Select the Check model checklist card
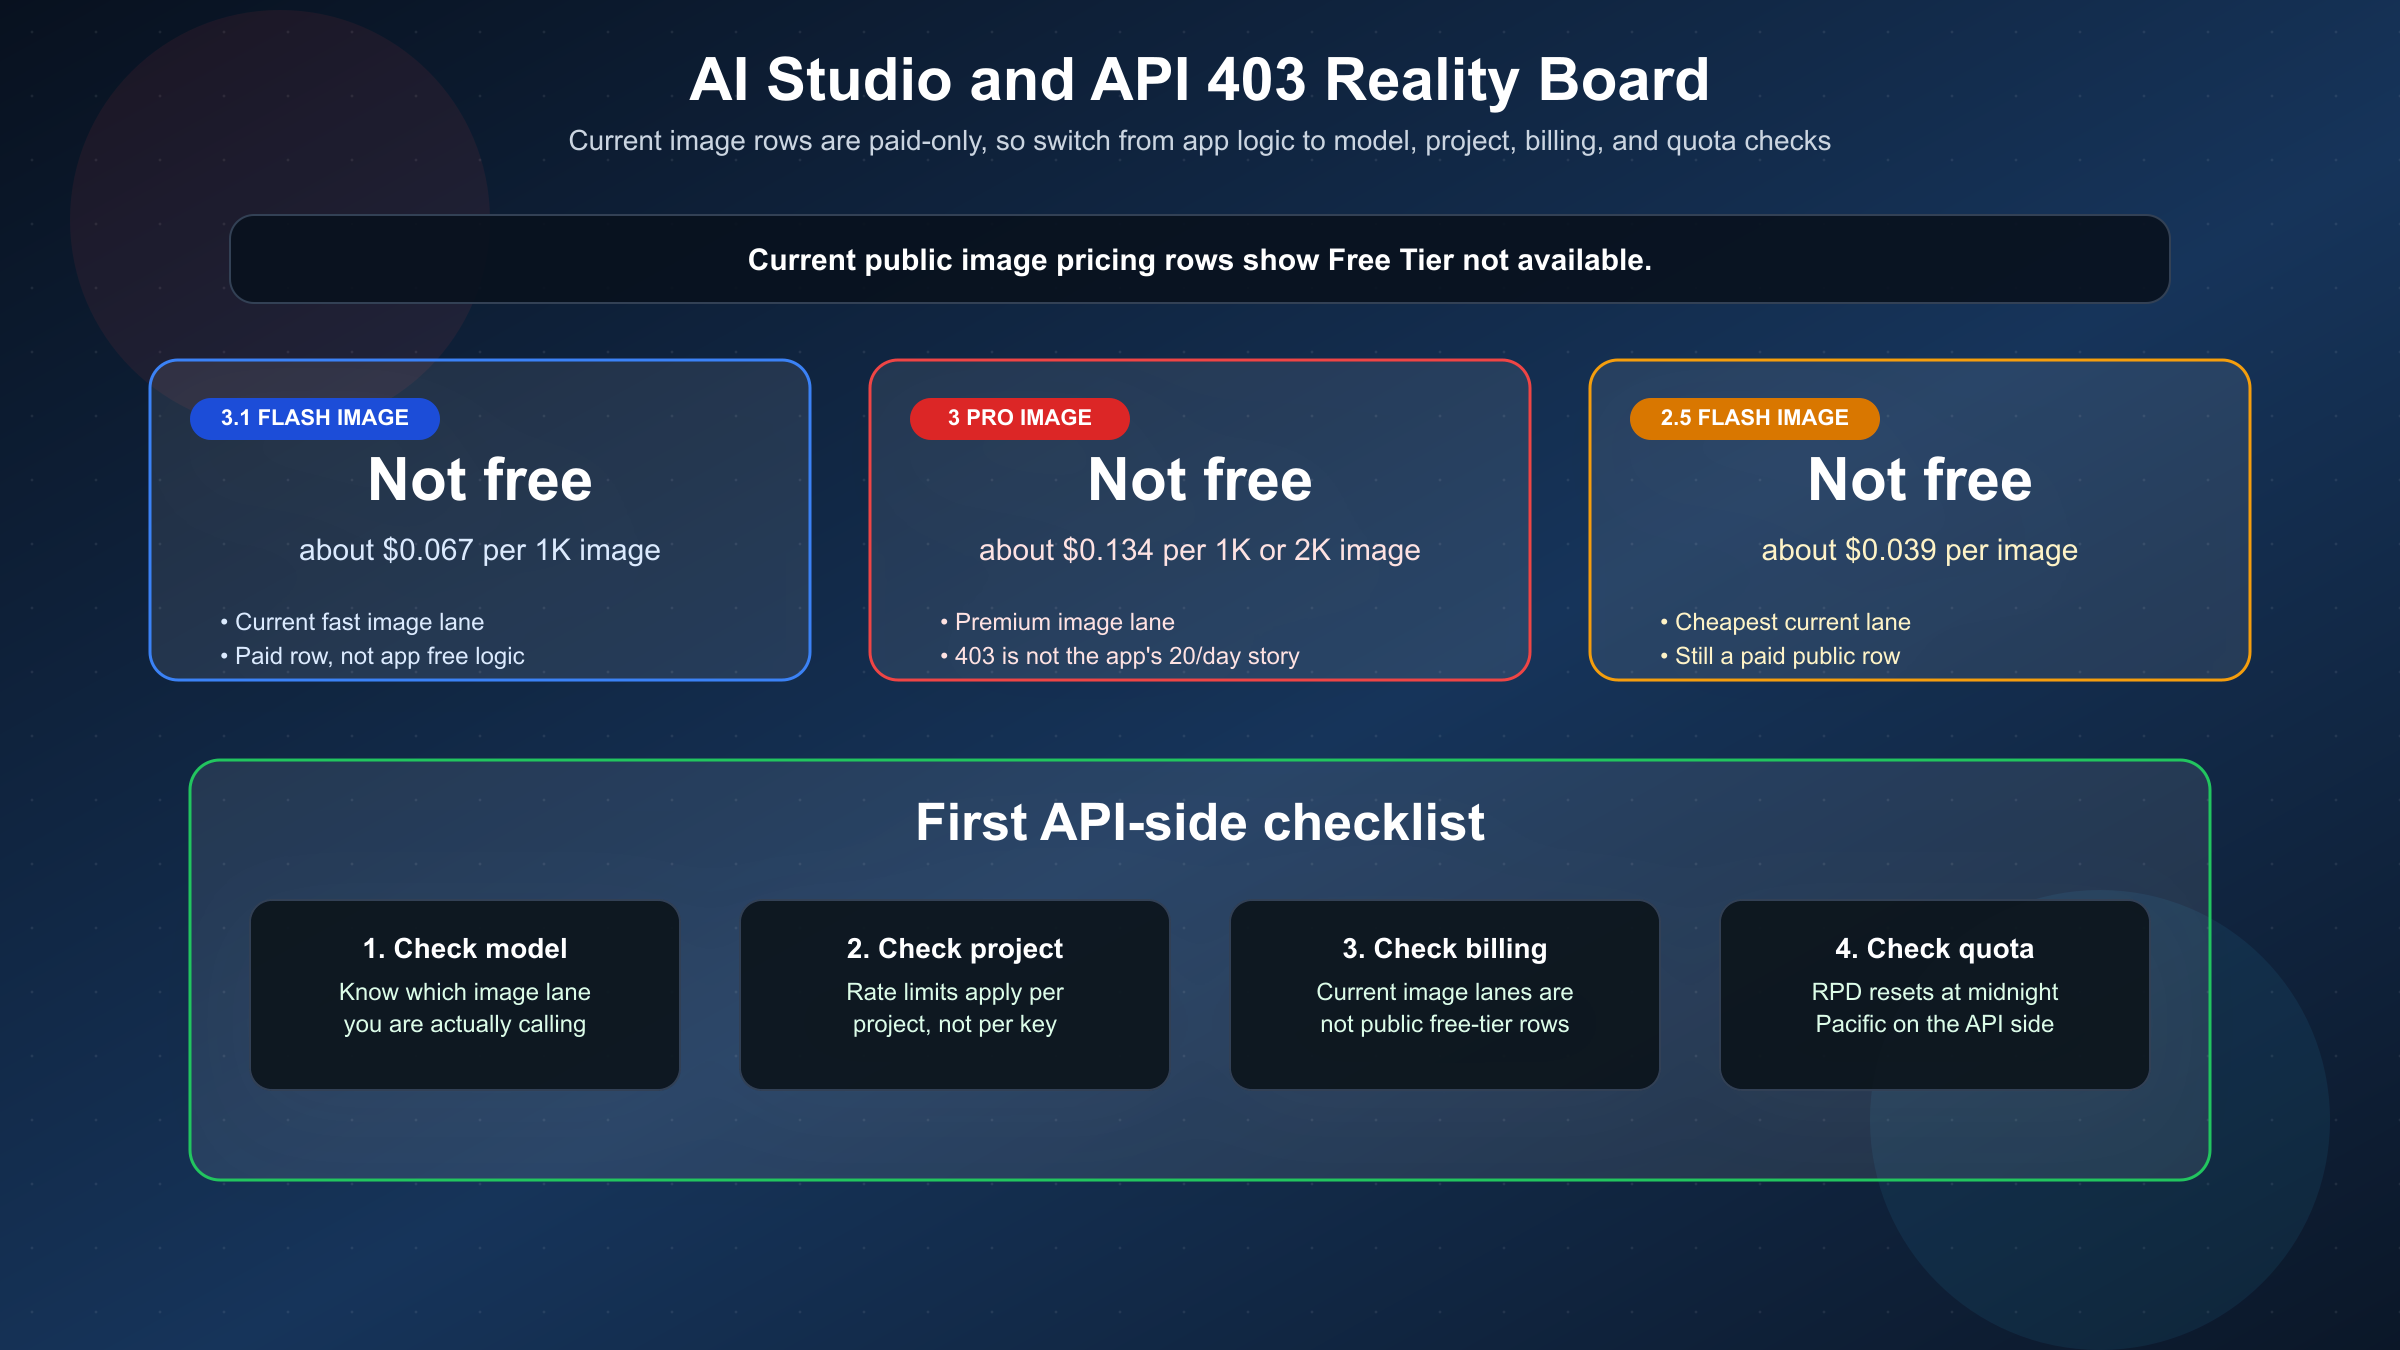 coord(464,994)
